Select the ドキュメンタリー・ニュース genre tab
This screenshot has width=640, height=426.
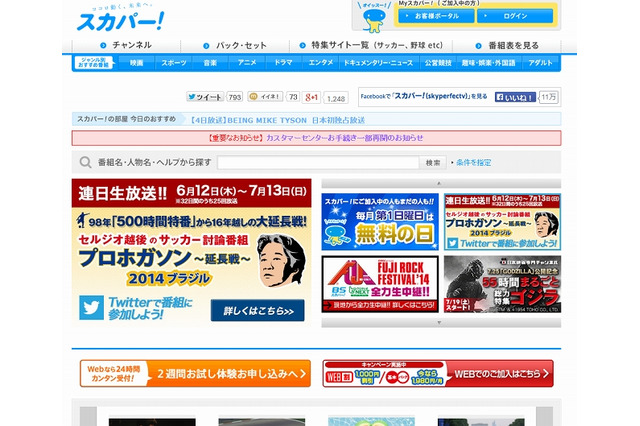(x=378, y=63)
